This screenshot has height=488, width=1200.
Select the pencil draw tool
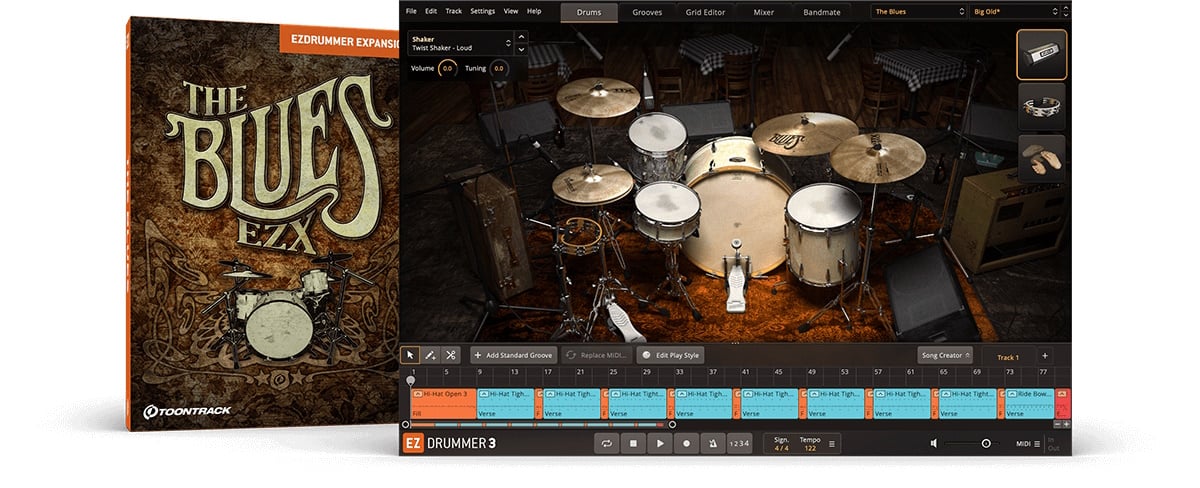pos(431,355)
